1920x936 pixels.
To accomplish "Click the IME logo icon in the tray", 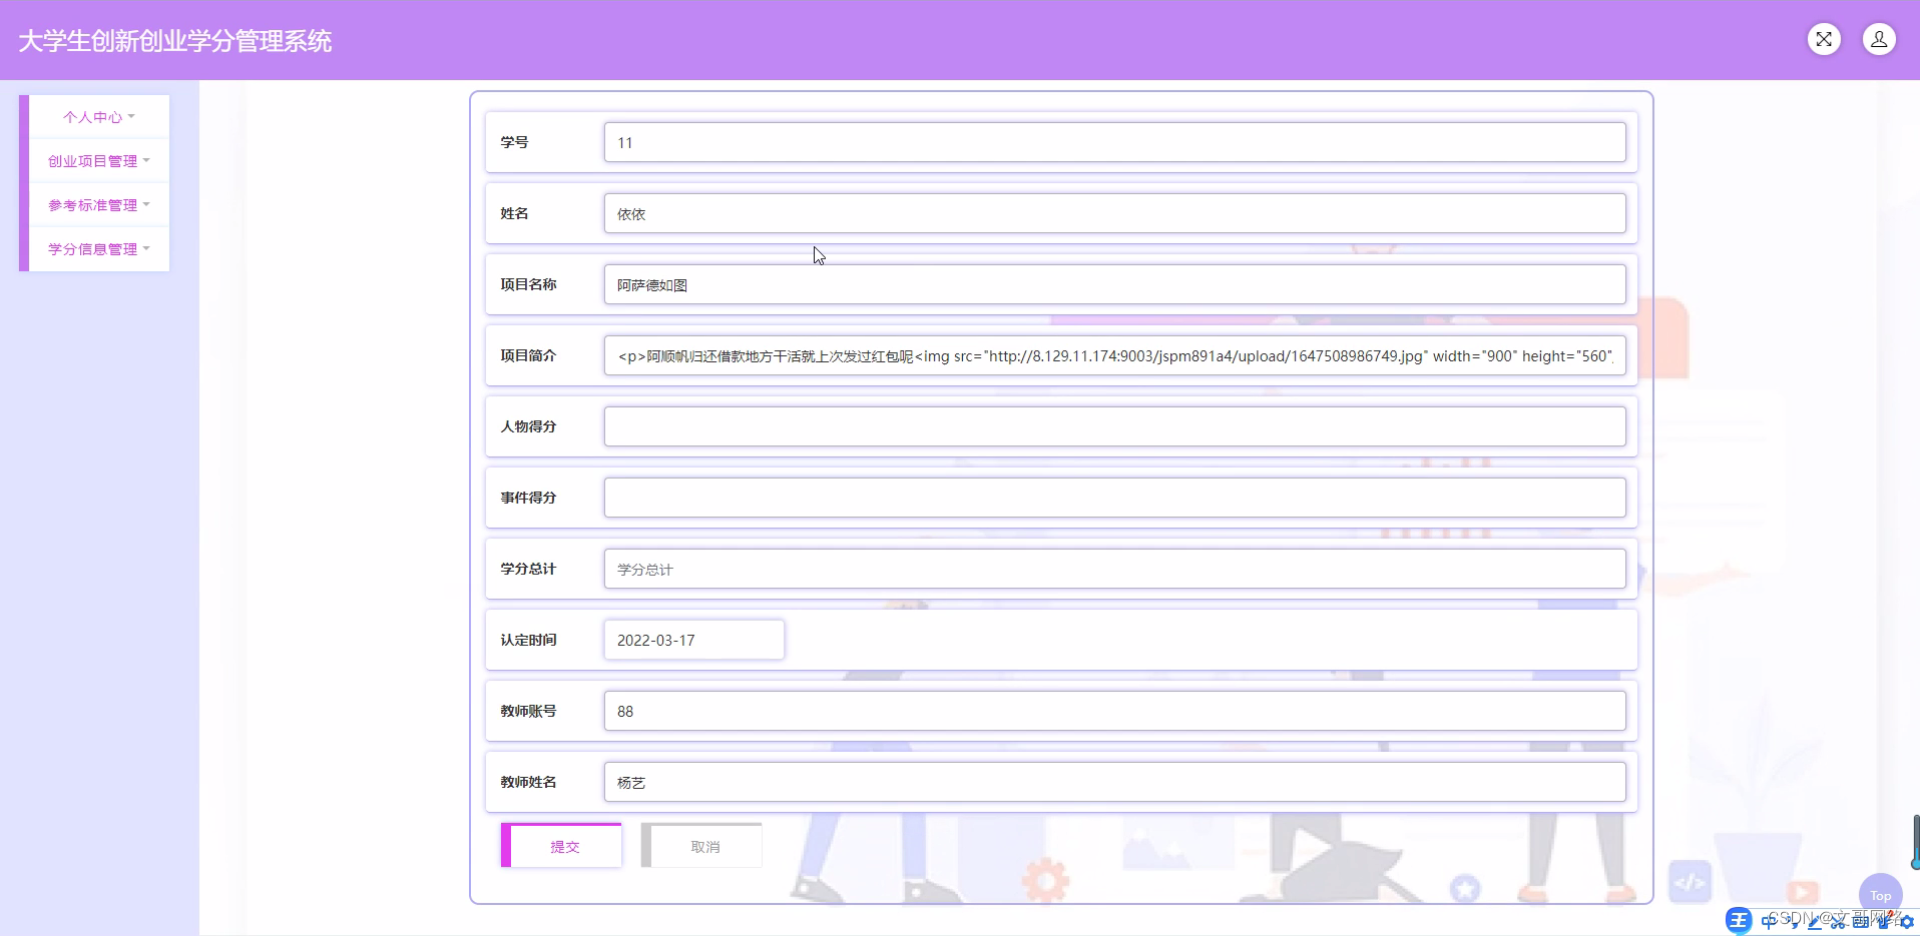I will [1739, 921].
